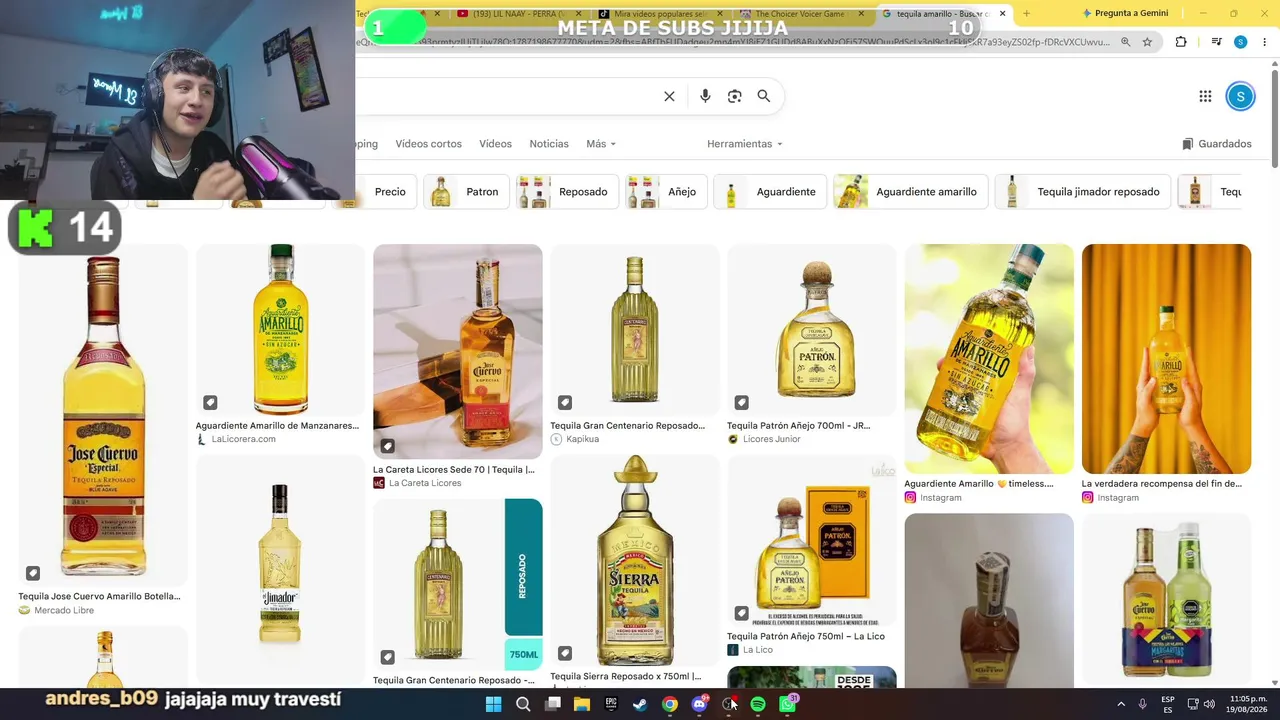Open the browser zoom indicator
The height and width of the screenshot is (720, 1280).
(1126, 42)
